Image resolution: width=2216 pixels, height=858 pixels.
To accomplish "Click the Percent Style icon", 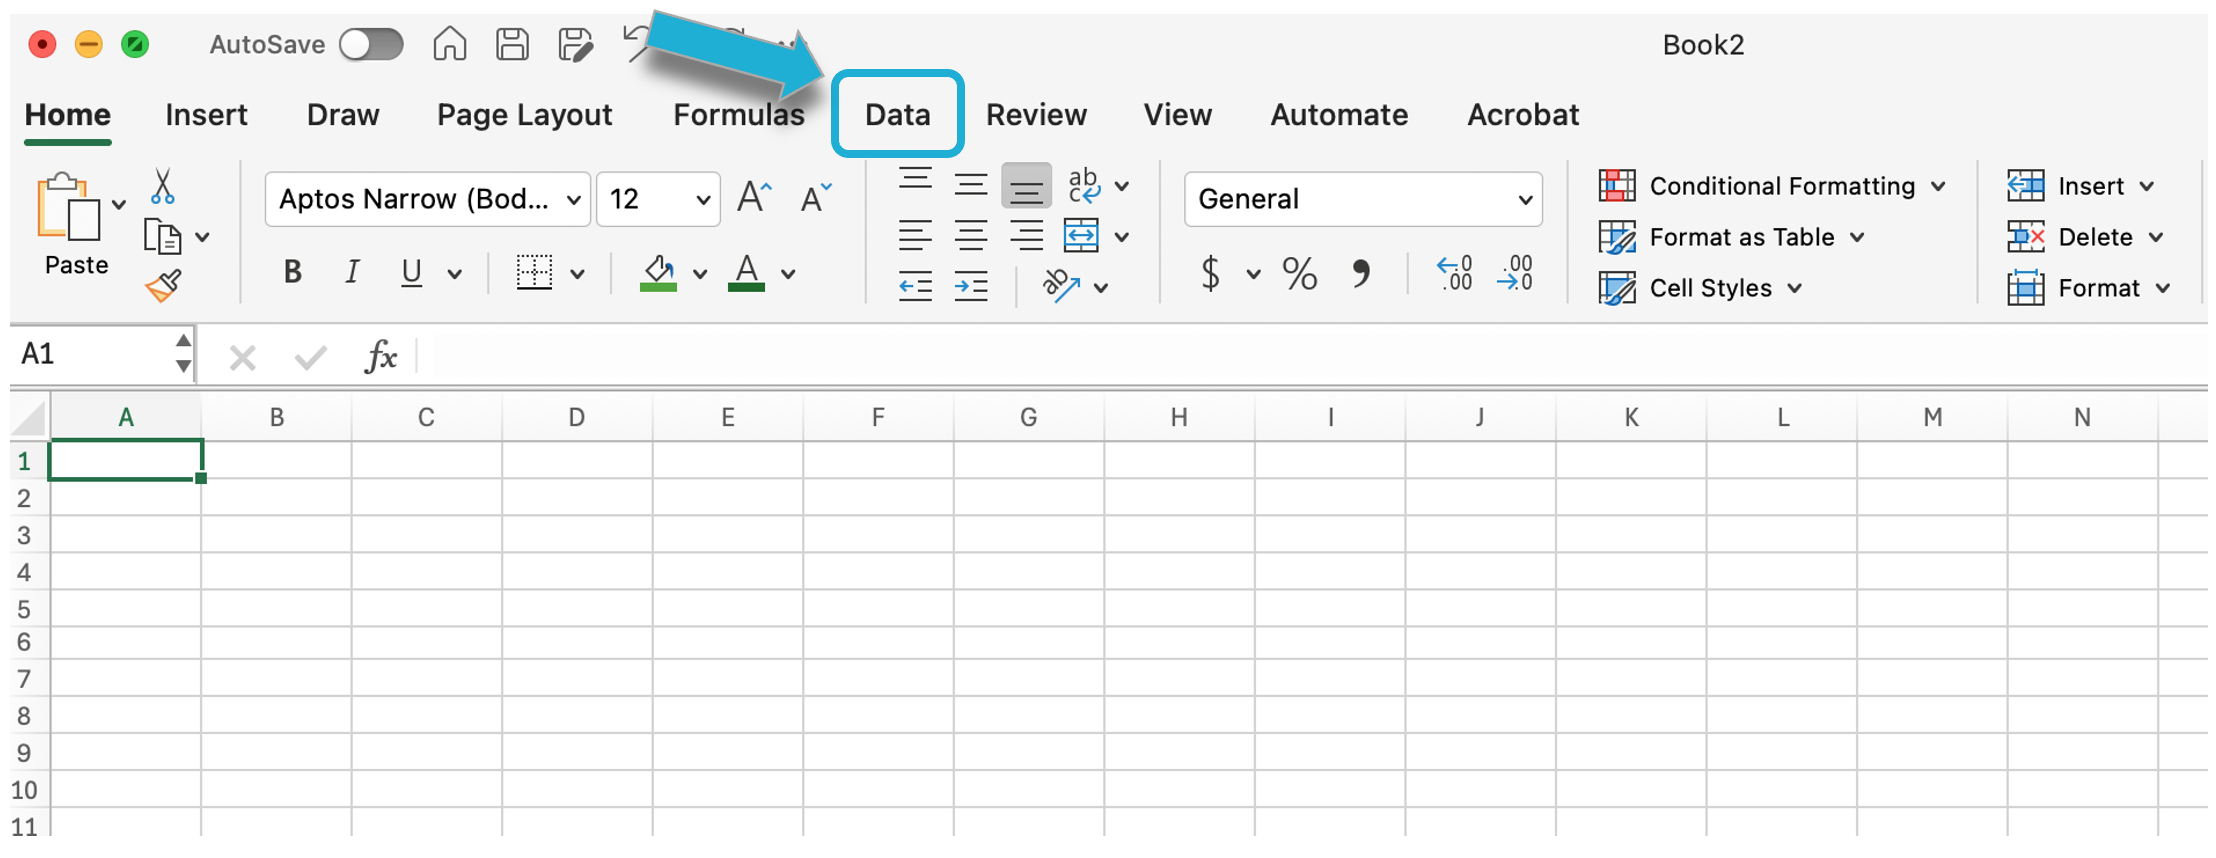I will point(1299,273).
